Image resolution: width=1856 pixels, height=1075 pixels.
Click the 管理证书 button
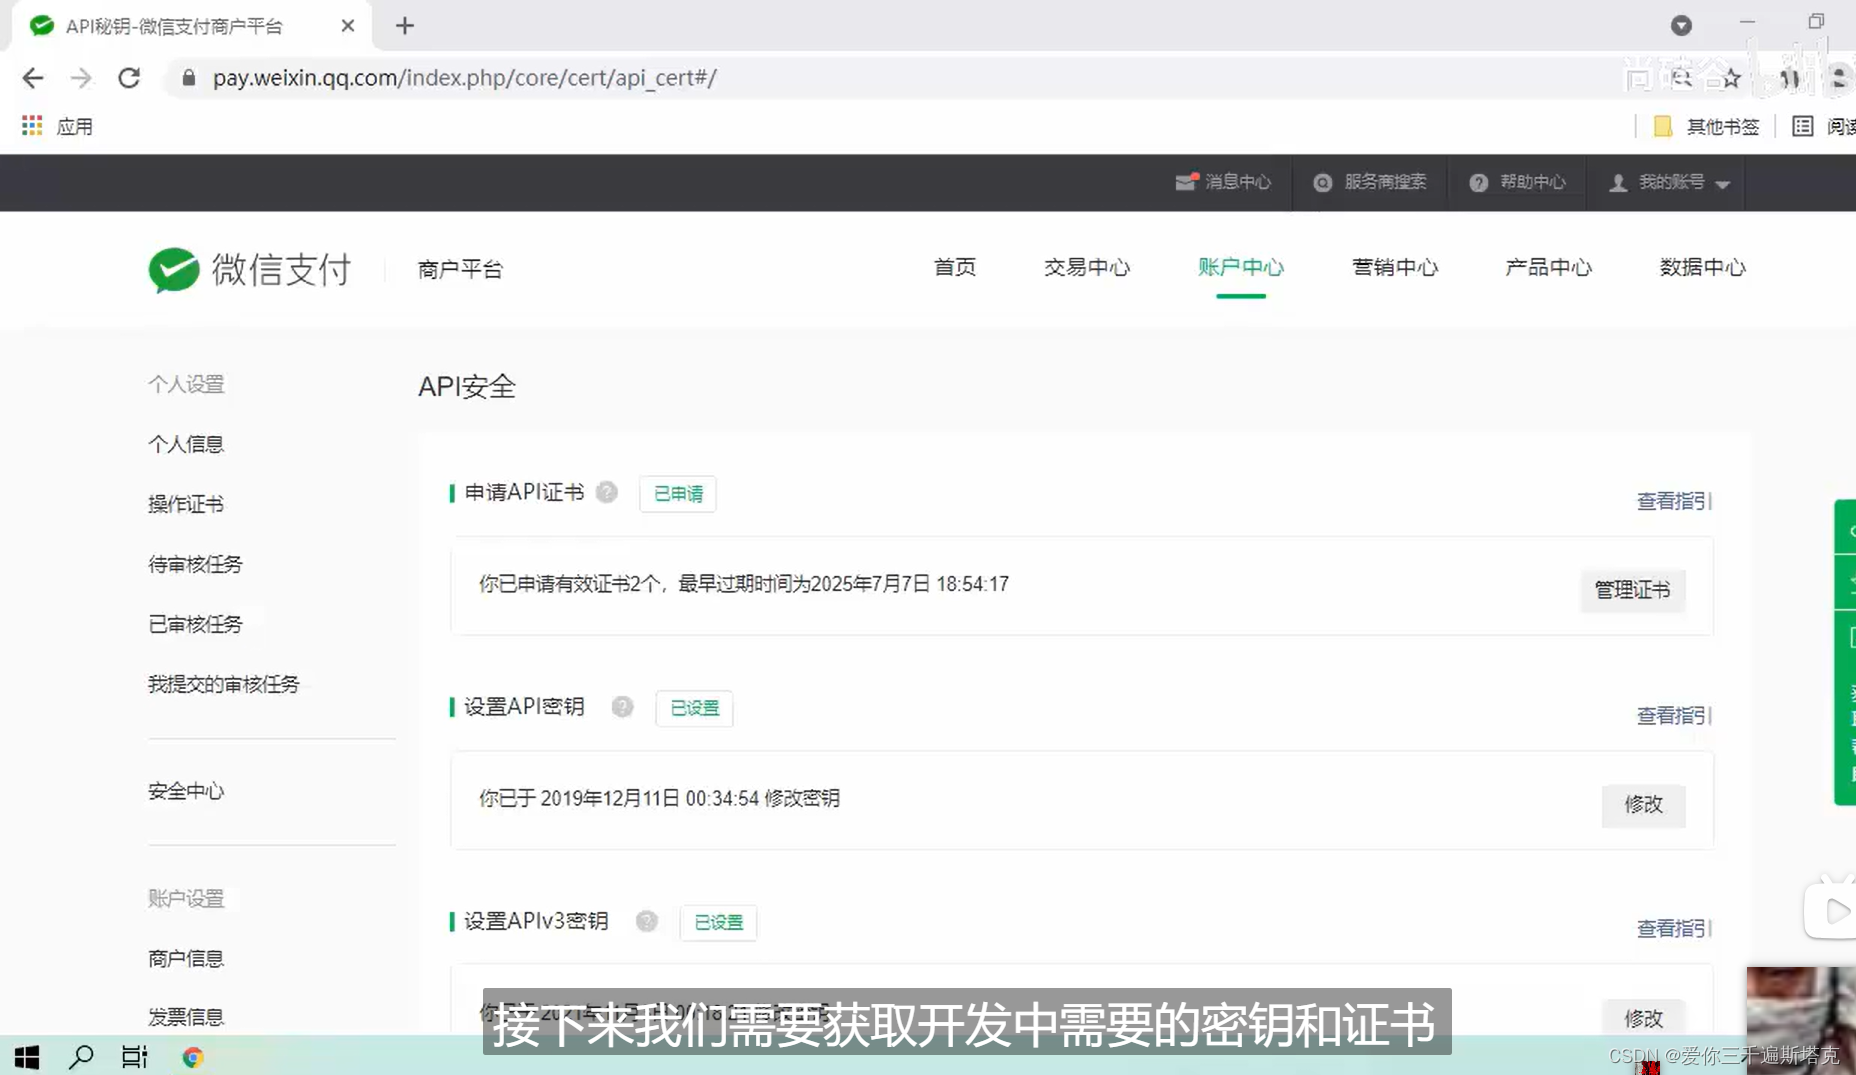1632,590
